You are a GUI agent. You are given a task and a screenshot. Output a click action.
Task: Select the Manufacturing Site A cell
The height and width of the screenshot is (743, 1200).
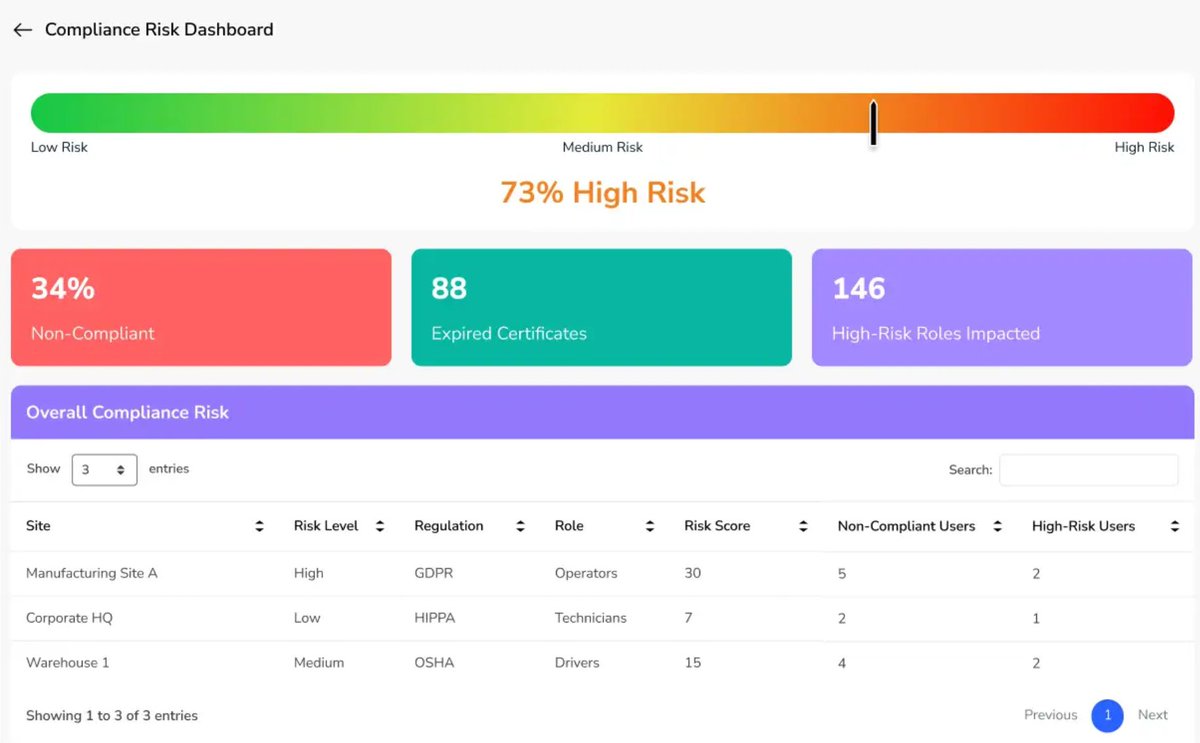(92, 574)
